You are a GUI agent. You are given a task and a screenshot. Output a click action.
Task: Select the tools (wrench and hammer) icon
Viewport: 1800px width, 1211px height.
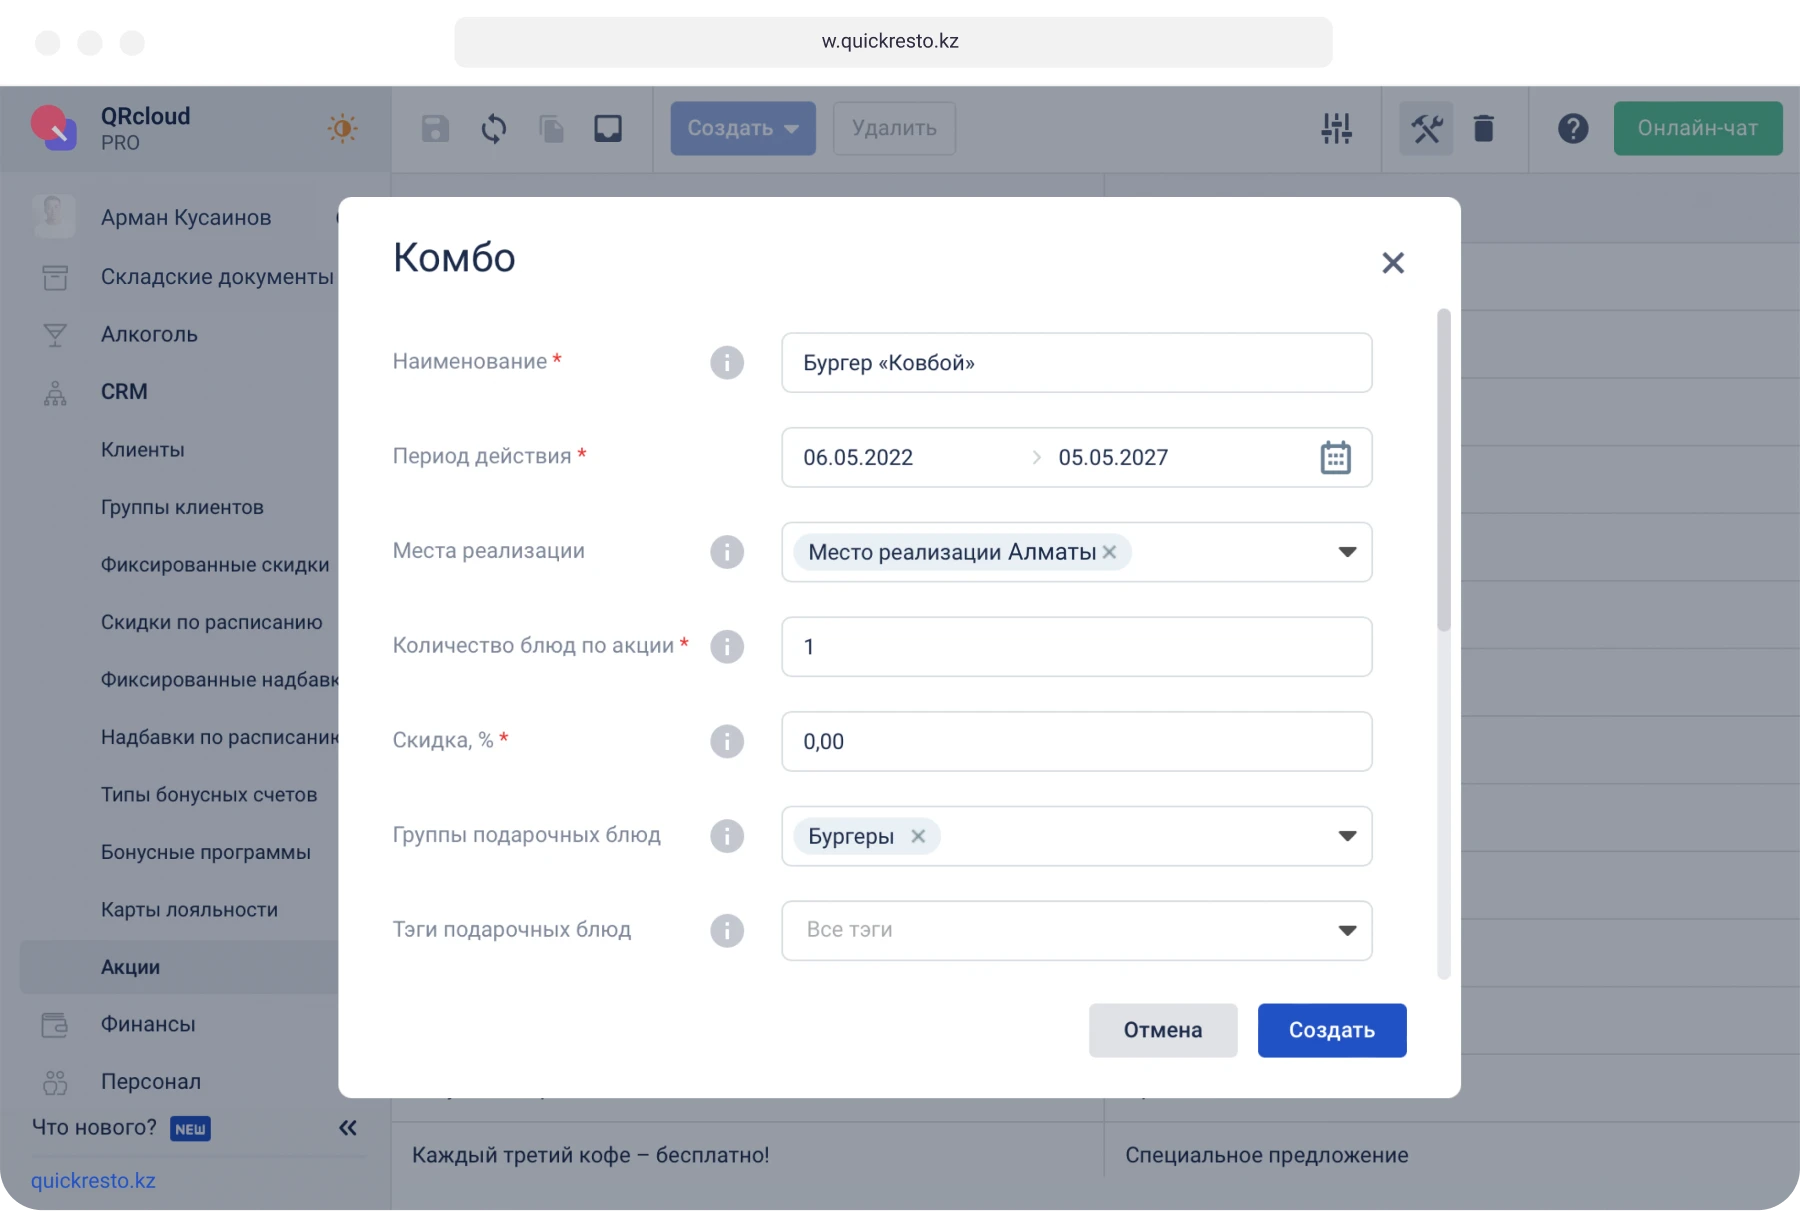tap(1427, 128)
